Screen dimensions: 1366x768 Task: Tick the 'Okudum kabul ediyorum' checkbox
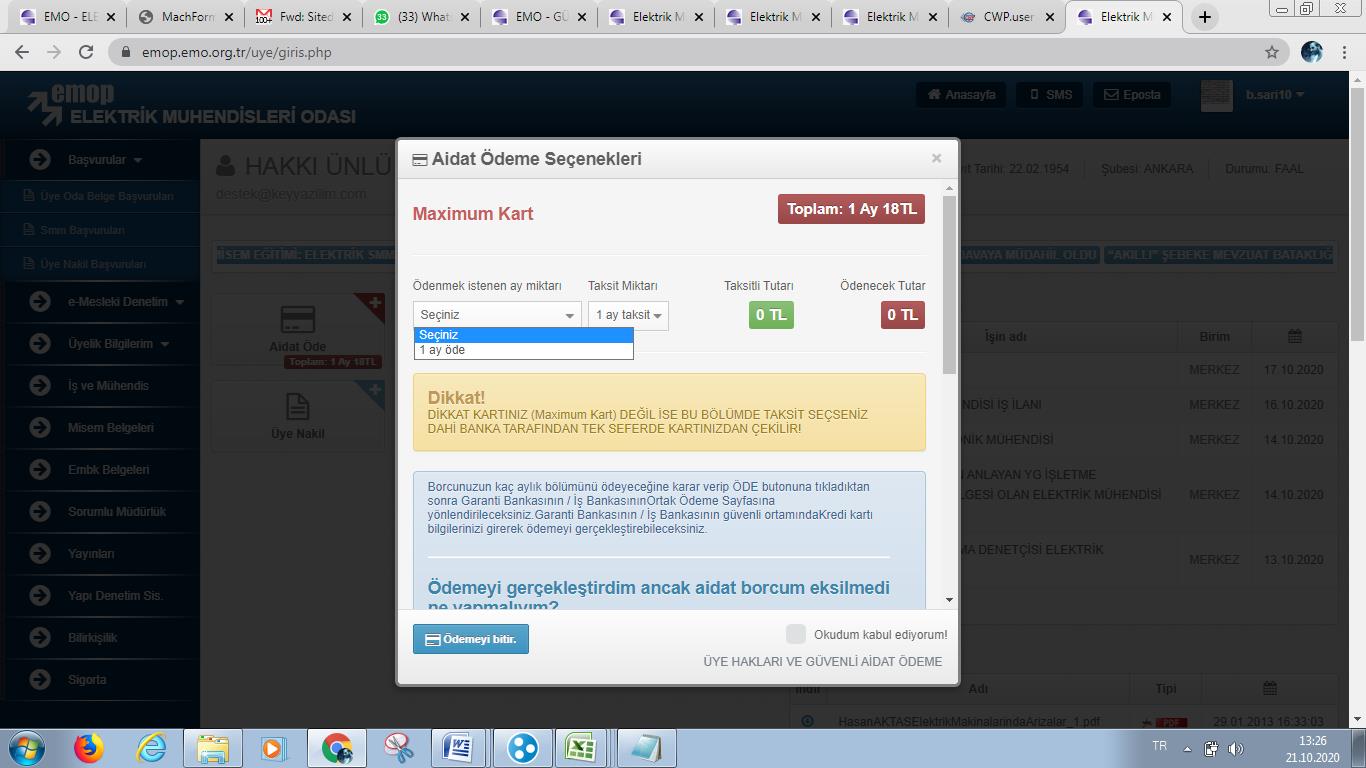796,634
